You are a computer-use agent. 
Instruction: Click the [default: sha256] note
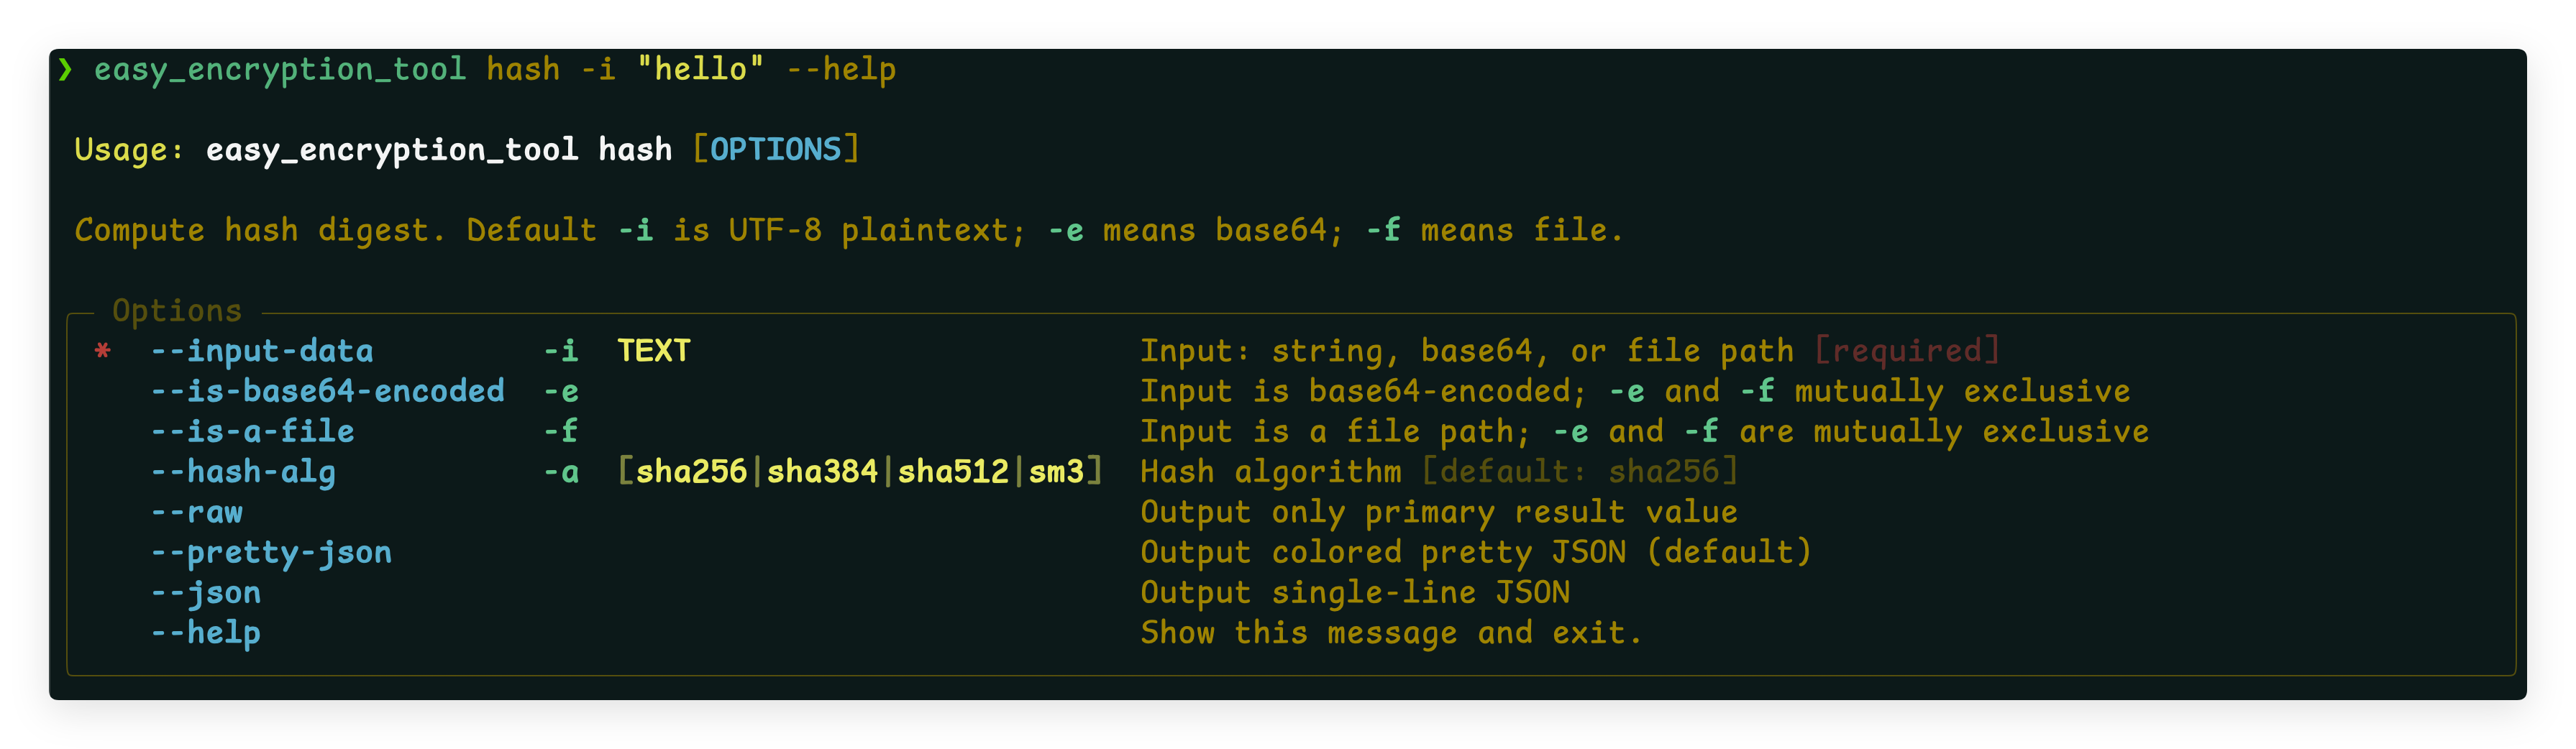click(1580, 471)
